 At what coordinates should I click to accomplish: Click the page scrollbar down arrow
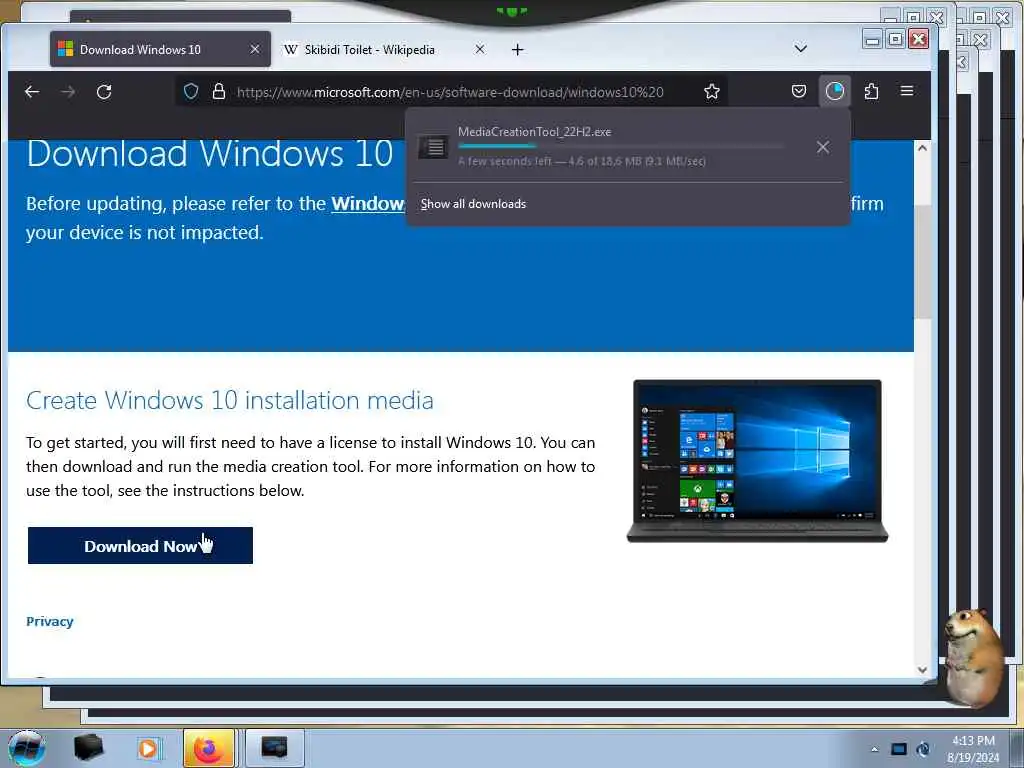[x=922, y=669]
